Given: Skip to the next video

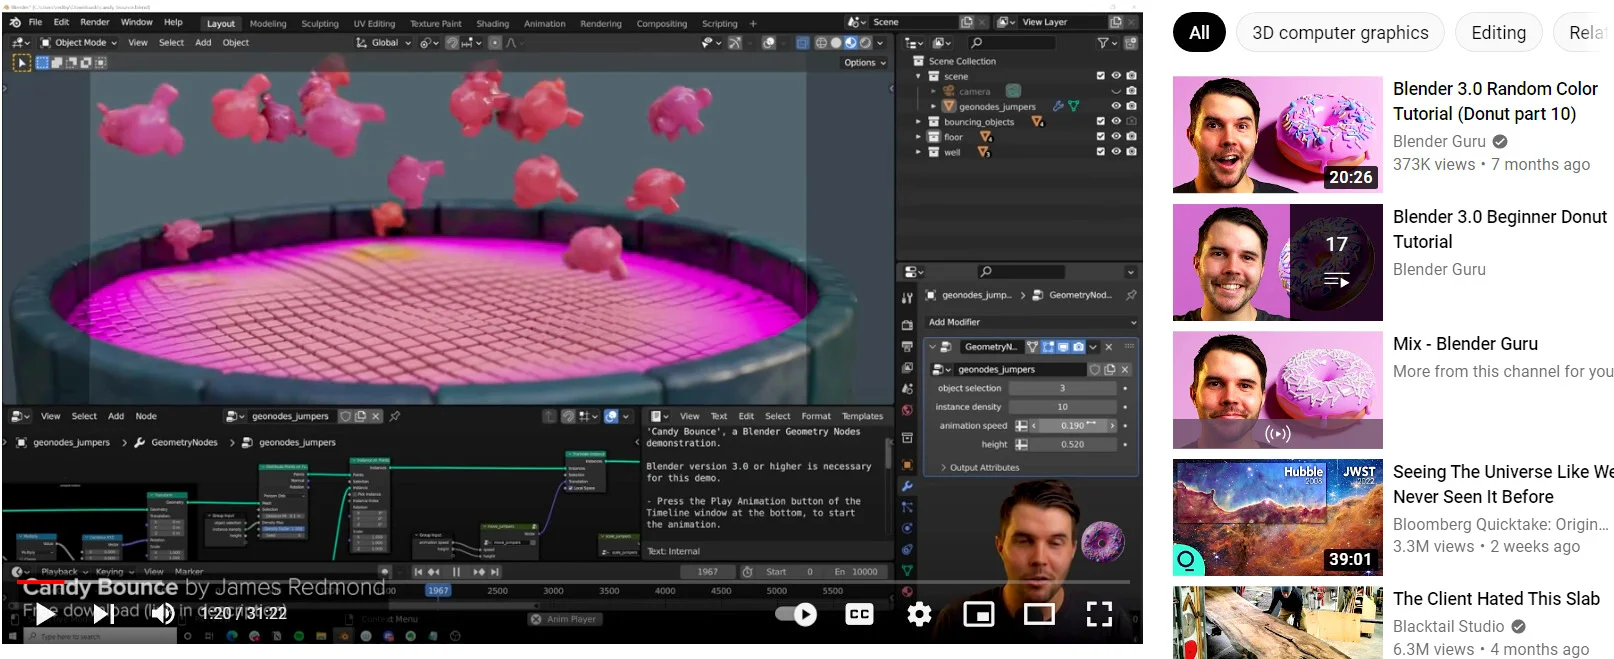Looking at the screenshot, I should pyautogui.click(x=103, y=614).
